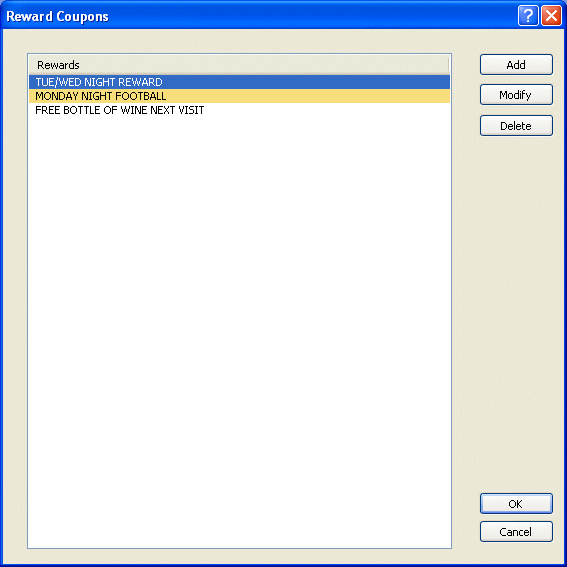Click blank row space after wine reward text
This screenshot has height=567, width=567.
click(327, 110)
